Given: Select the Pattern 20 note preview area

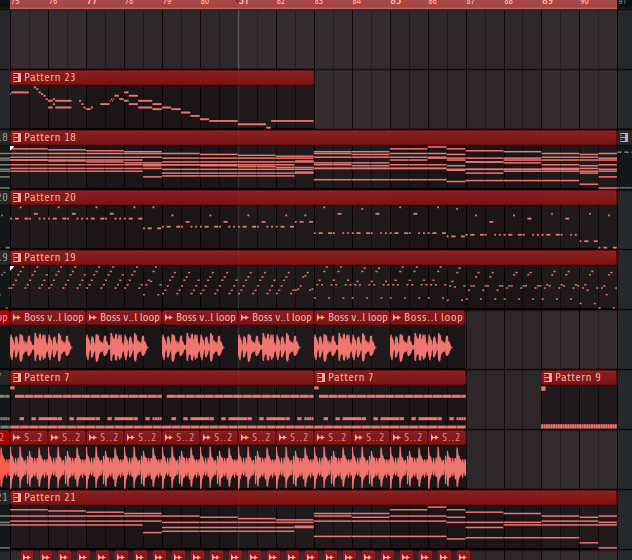Looking at the screenshot, I should pos(314,227).
